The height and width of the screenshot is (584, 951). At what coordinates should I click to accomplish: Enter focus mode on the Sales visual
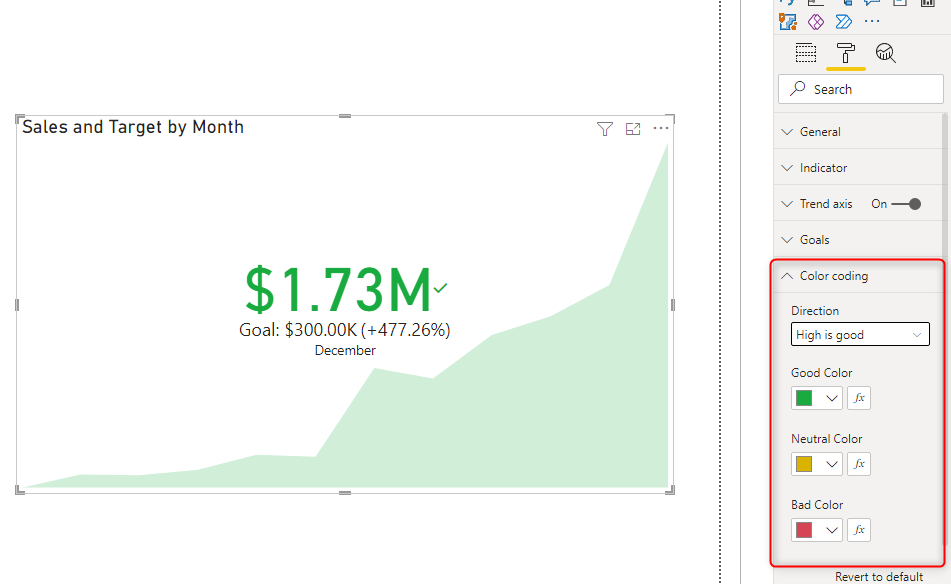(x=632, y=128)
